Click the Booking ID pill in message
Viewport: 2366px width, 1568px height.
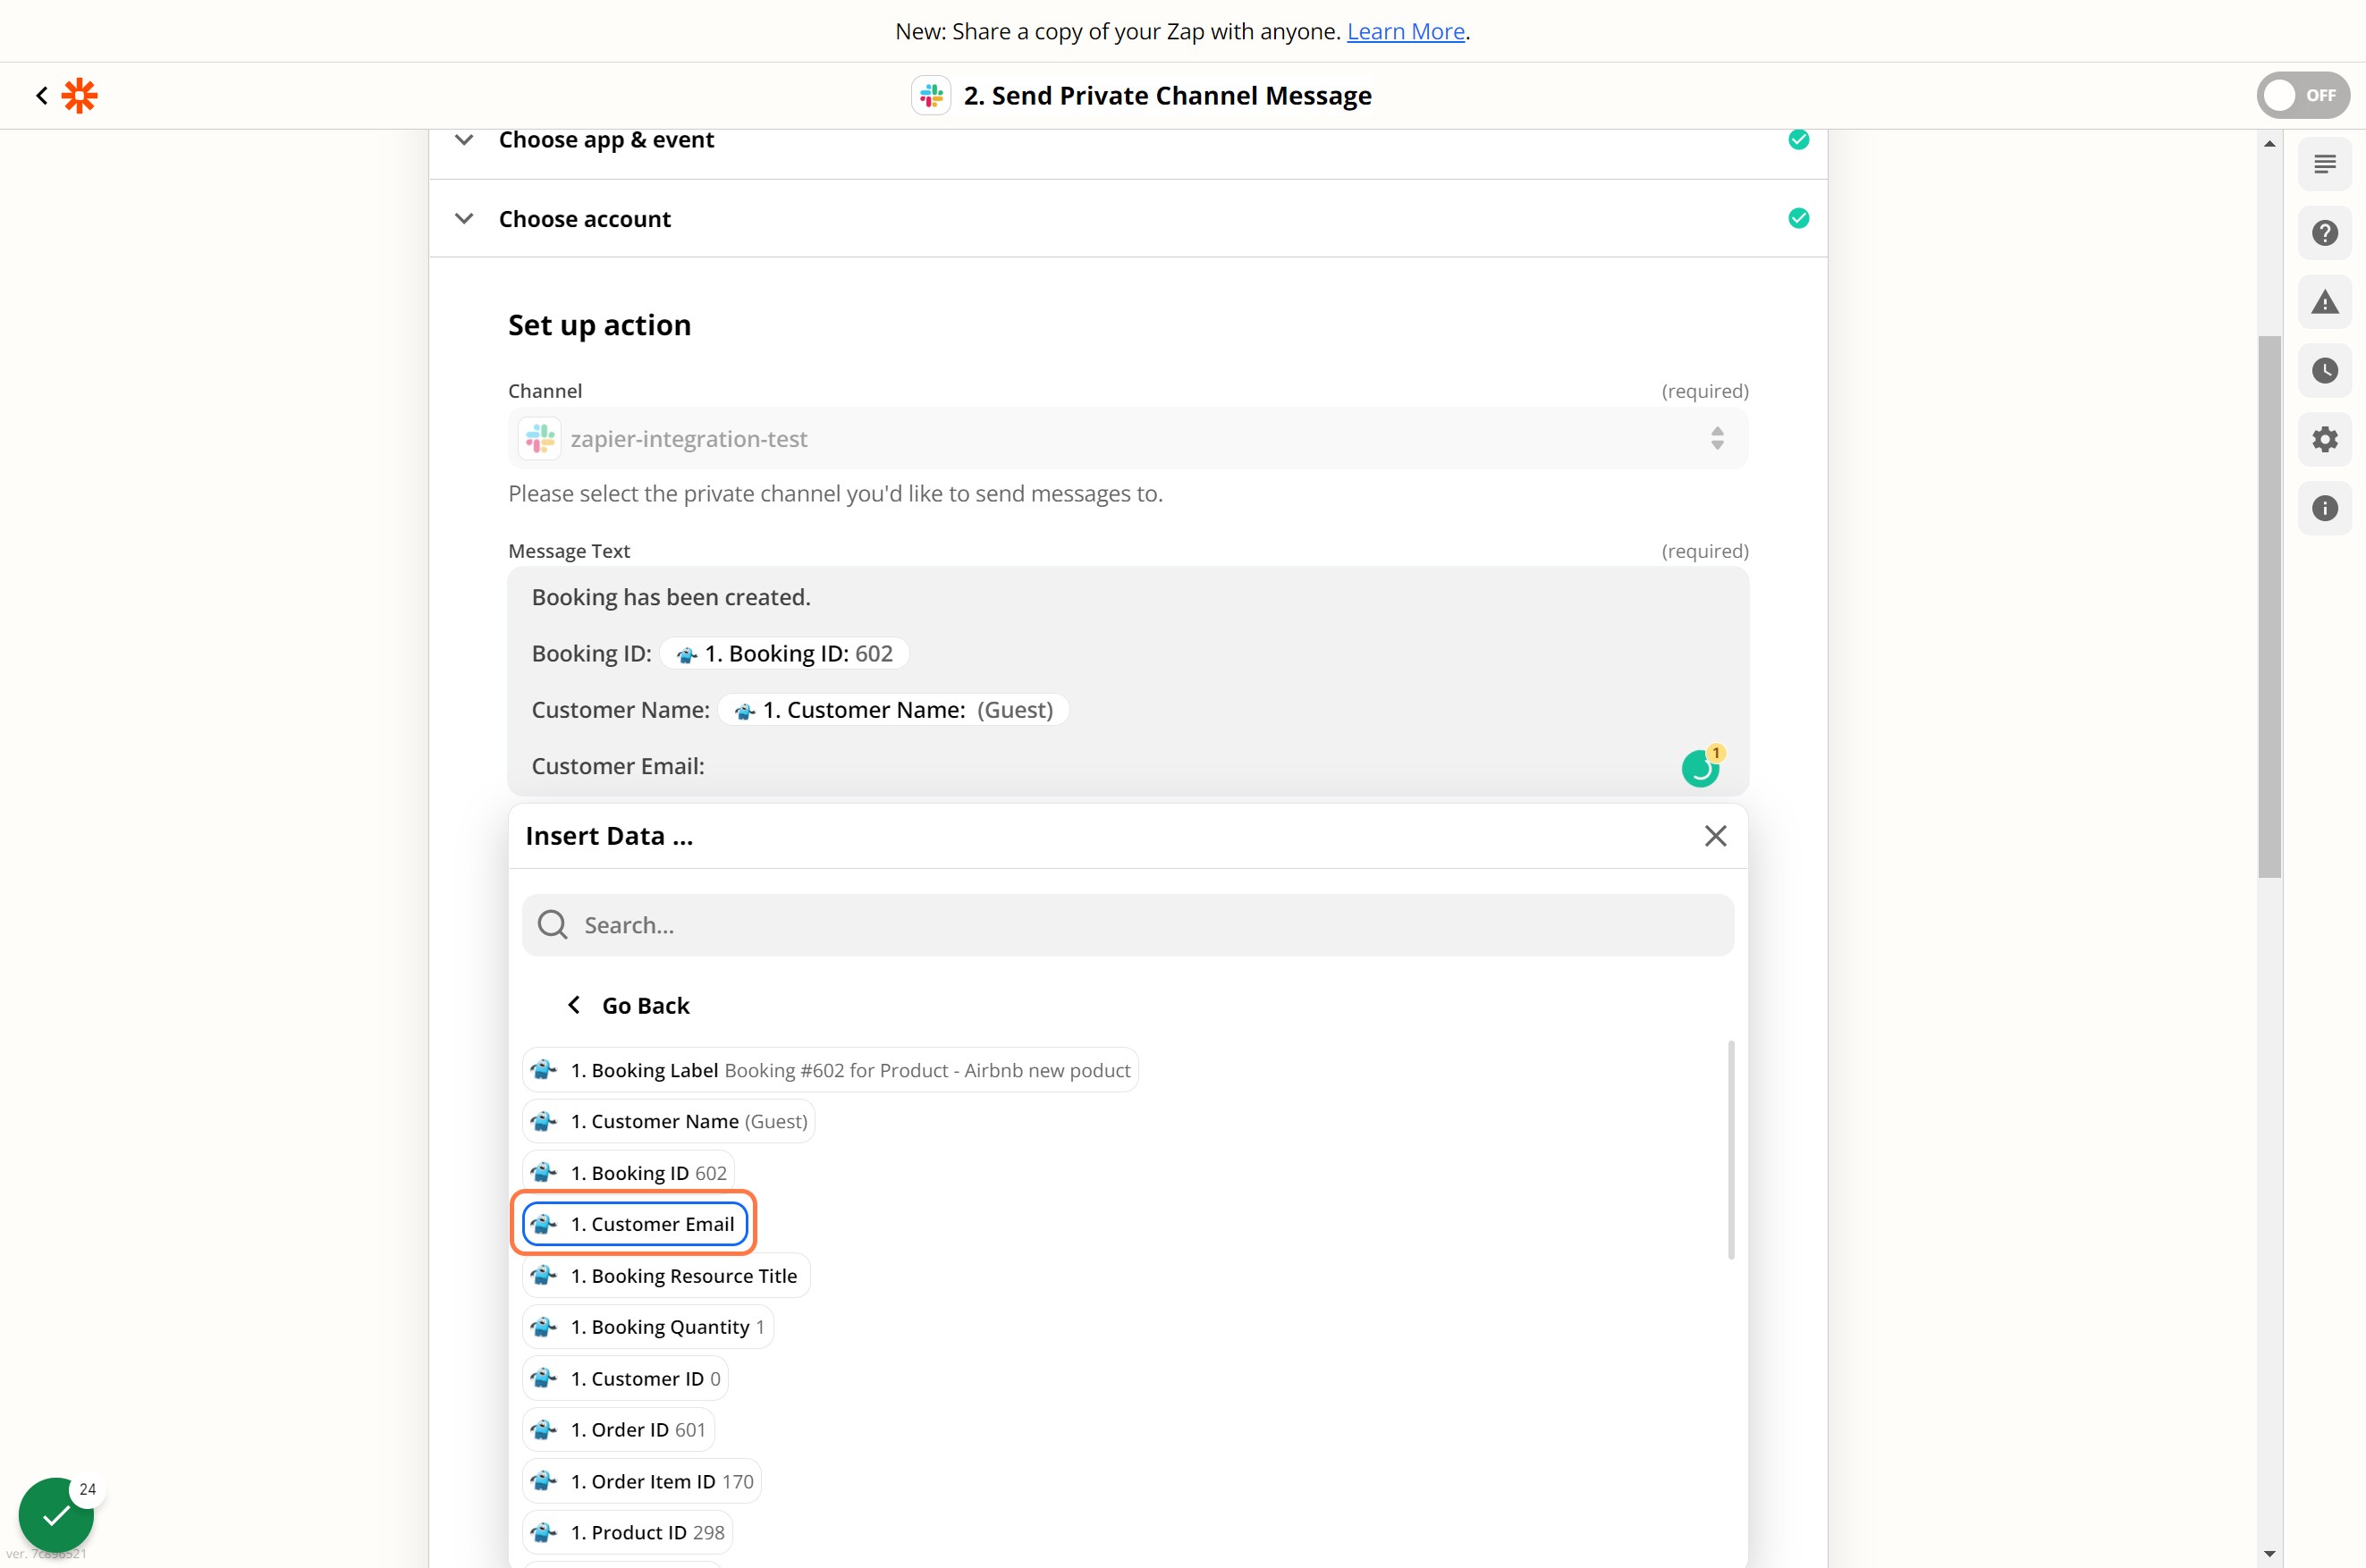point(784,654)
